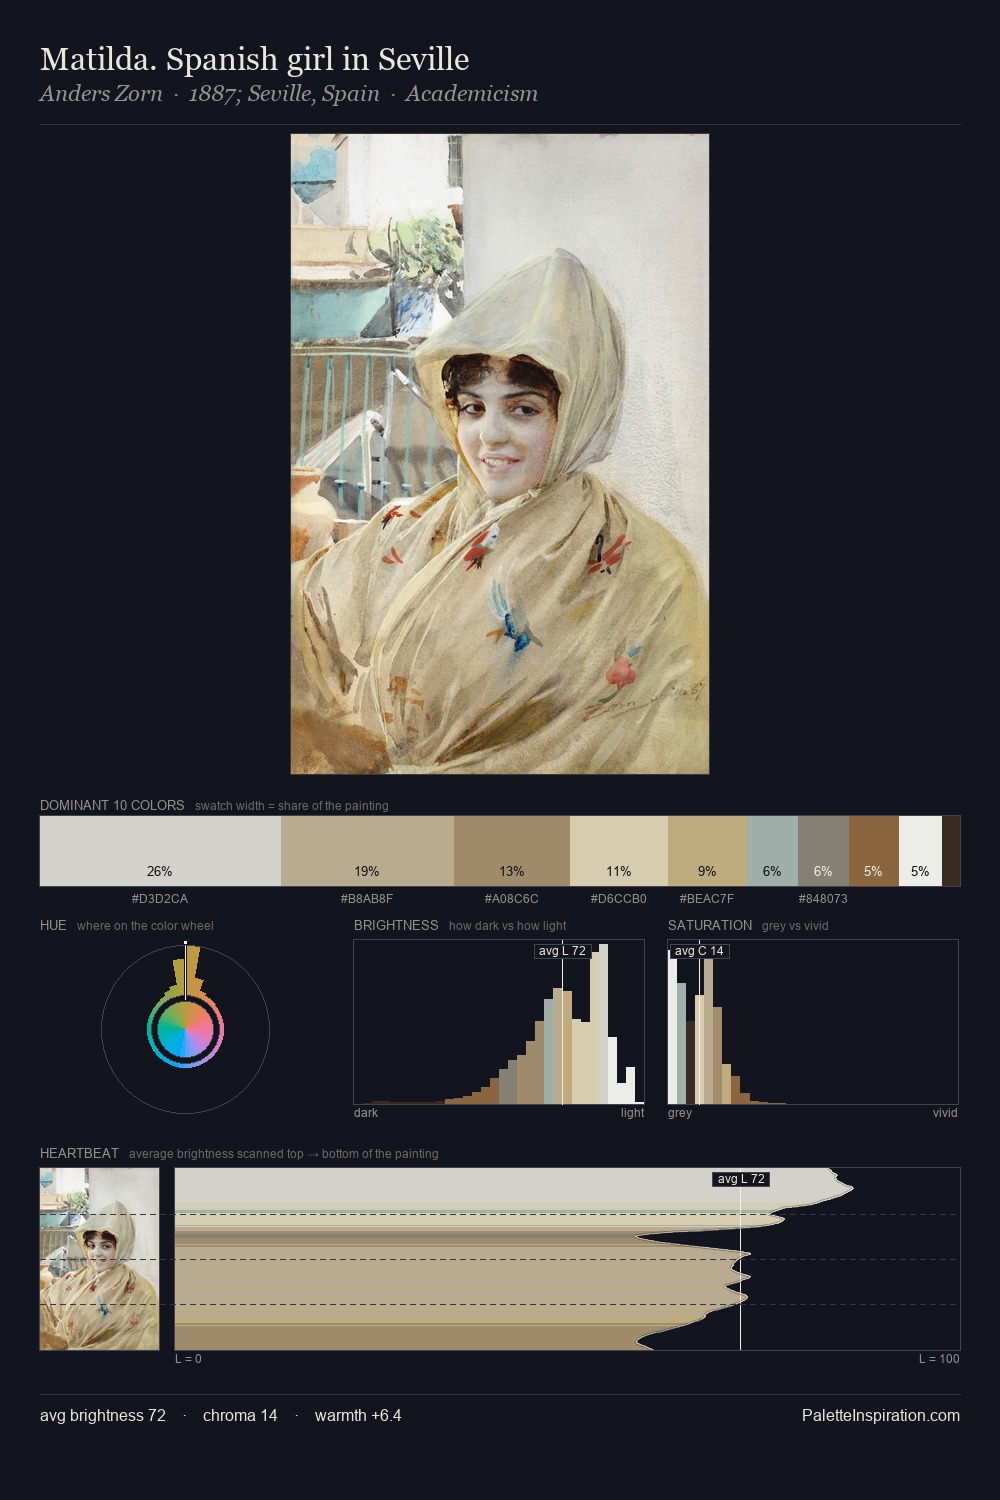Image resolution: width=1000 pixels, height=1500 pixels.
Task: Click the #D6CCB0 hex label
Action: (619, 899)
